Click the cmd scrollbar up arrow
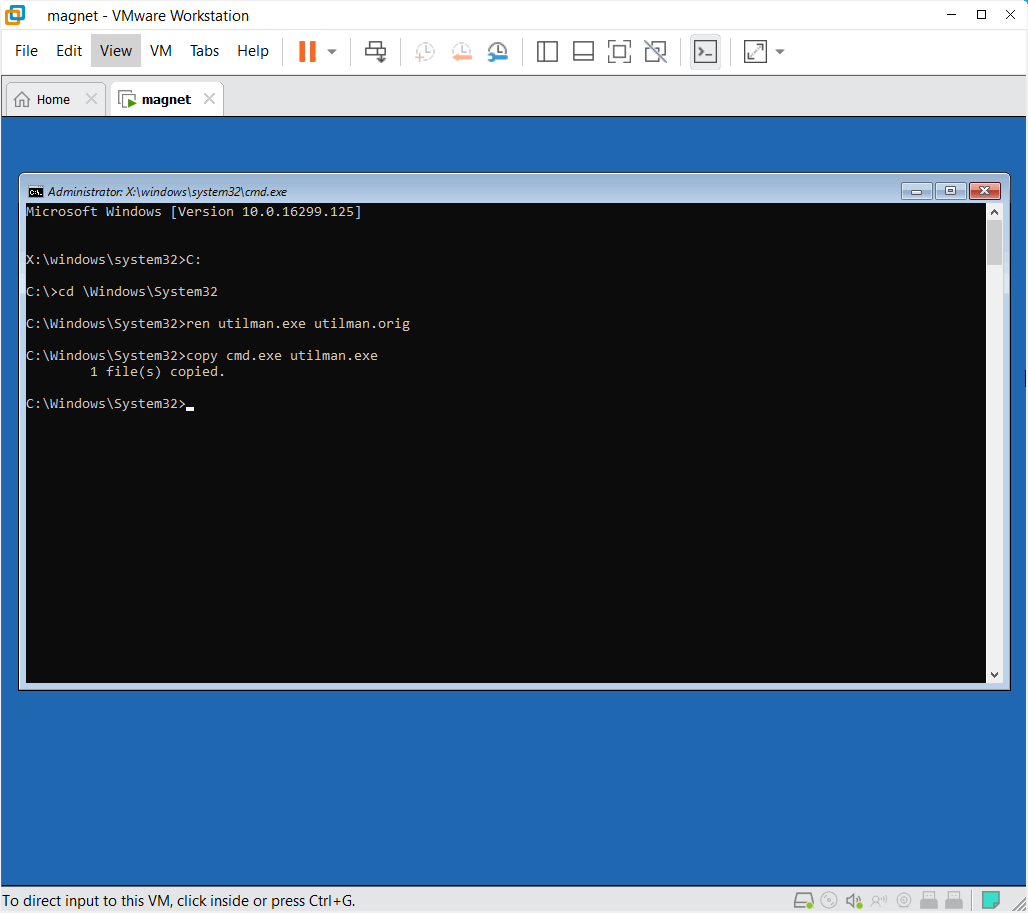Image resolution: width=1028 pixels, height=913 pixels. coord(994,212)
